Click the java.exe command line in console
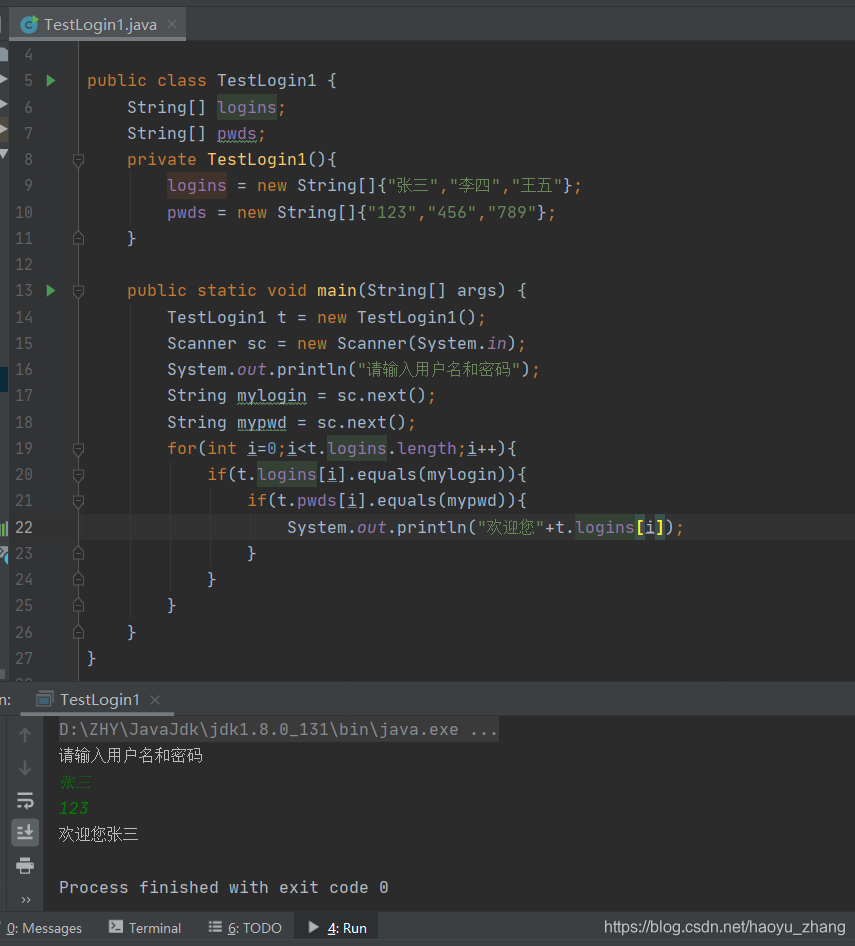The width and height of the screenshot is (855, 946). tap(278, 730)
